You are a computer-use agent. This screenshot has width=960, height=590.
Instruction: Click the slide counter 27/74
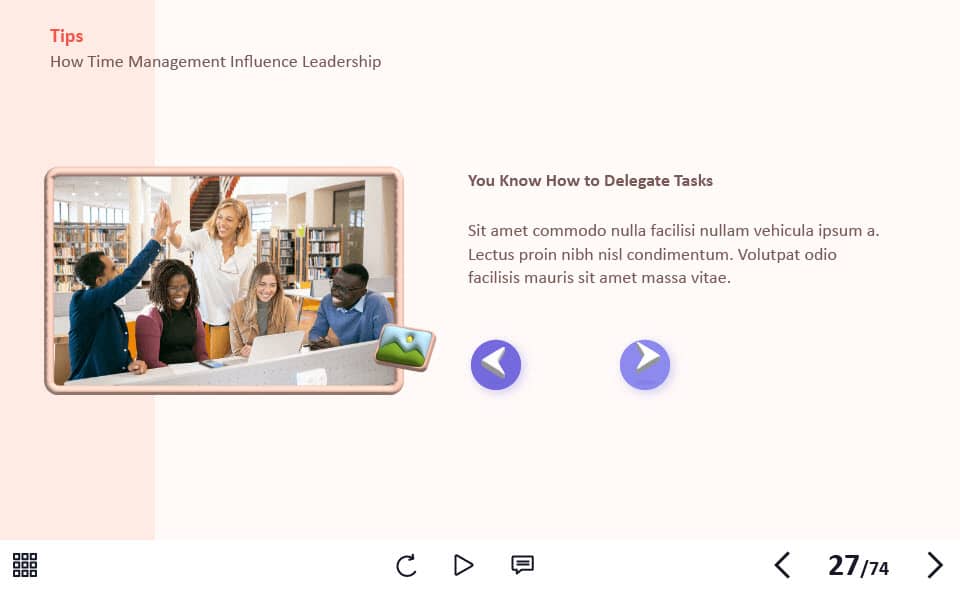coord(858,566)
